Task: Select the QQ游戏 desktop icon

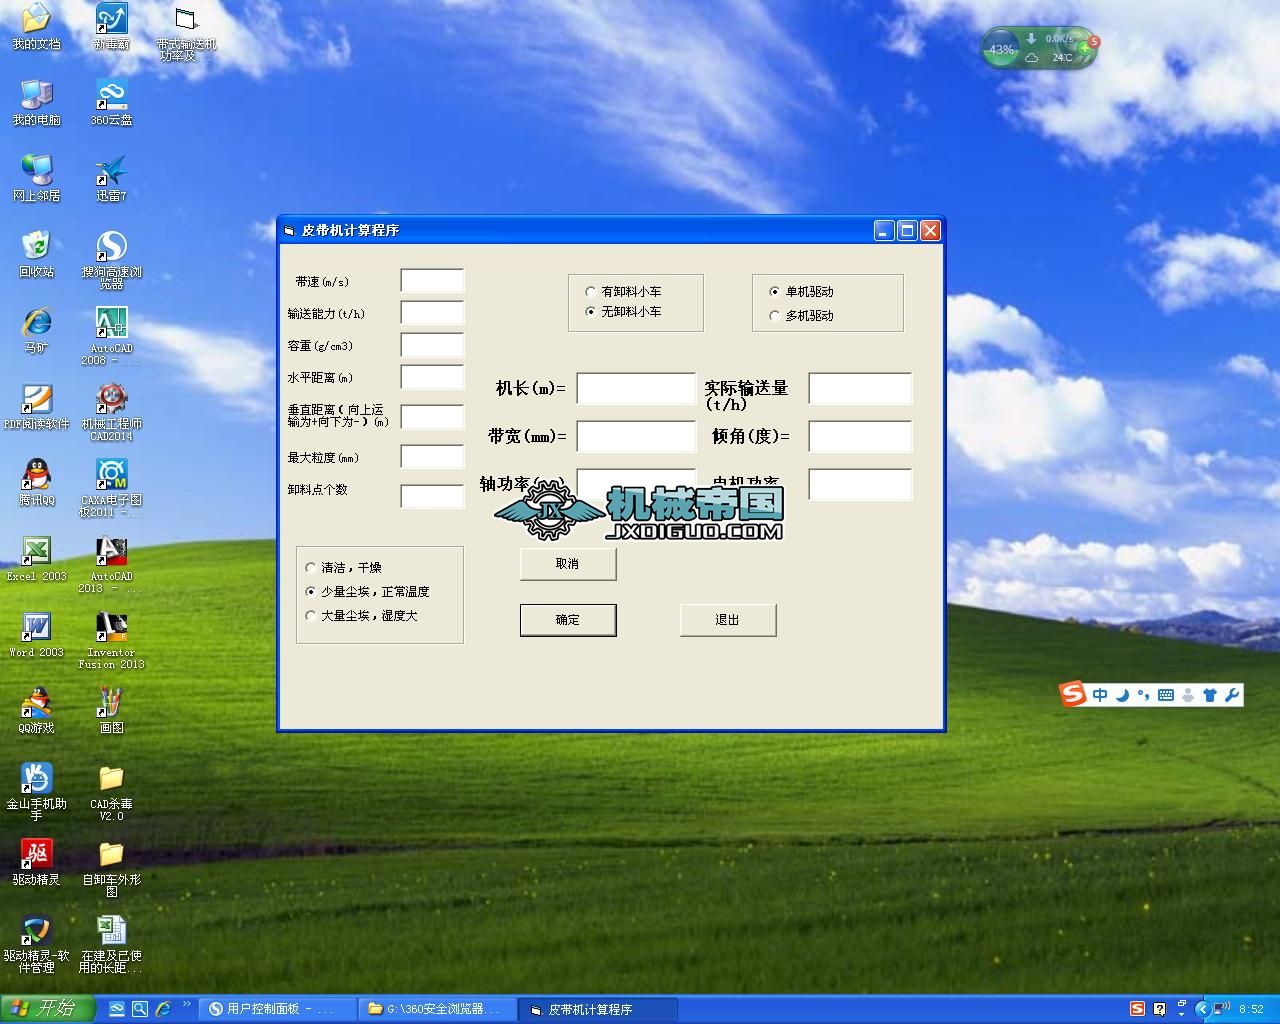Action: point(36,711)
